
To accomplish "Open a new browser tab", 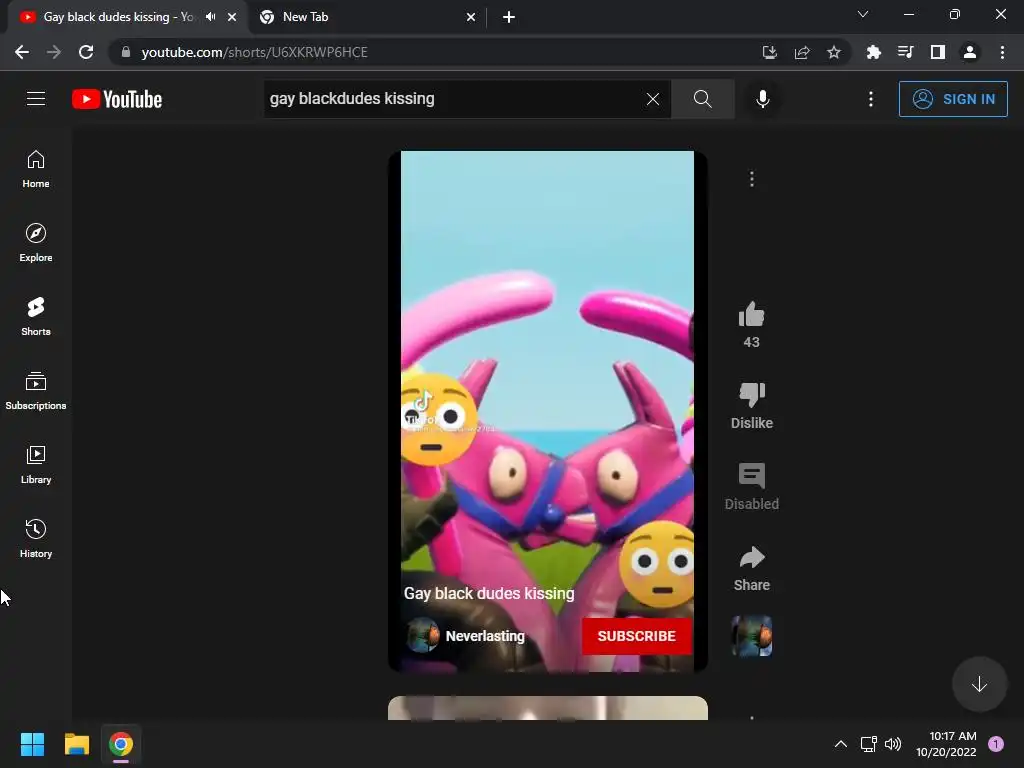I will pyautogui.click(x=509, y=17).
